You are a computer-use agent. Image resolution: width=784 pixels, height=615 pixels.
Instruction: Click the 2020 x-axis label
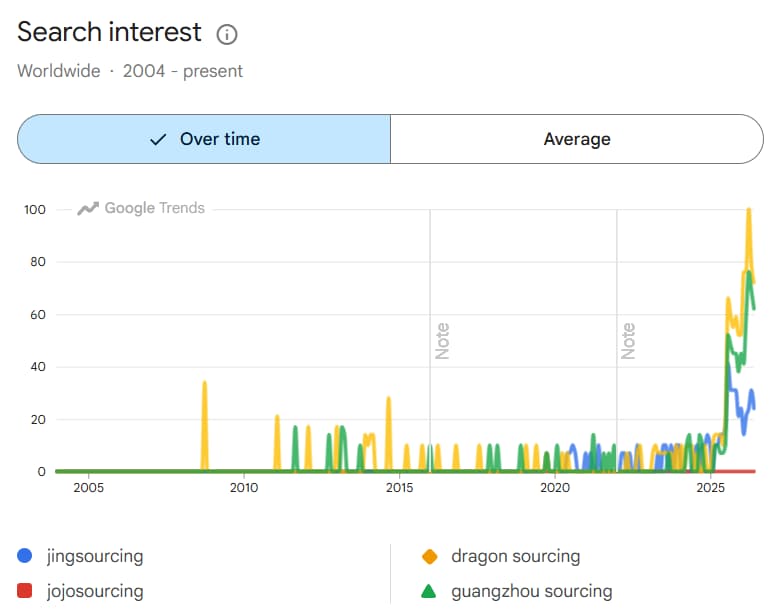(555, 488)
